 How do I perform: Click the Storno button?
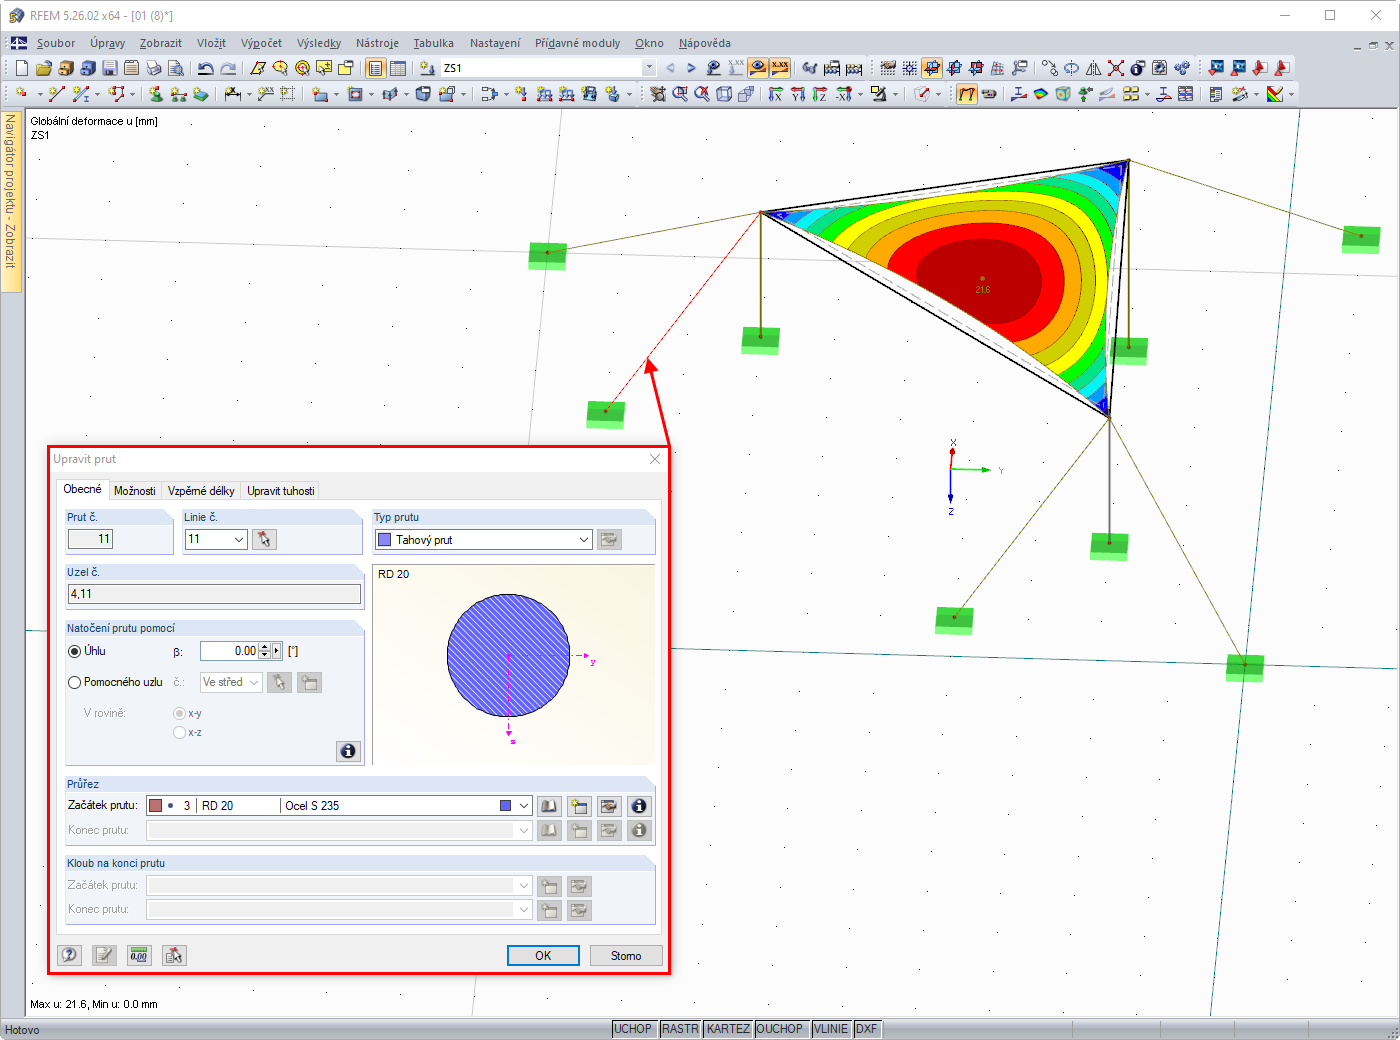tap(626, 956)
